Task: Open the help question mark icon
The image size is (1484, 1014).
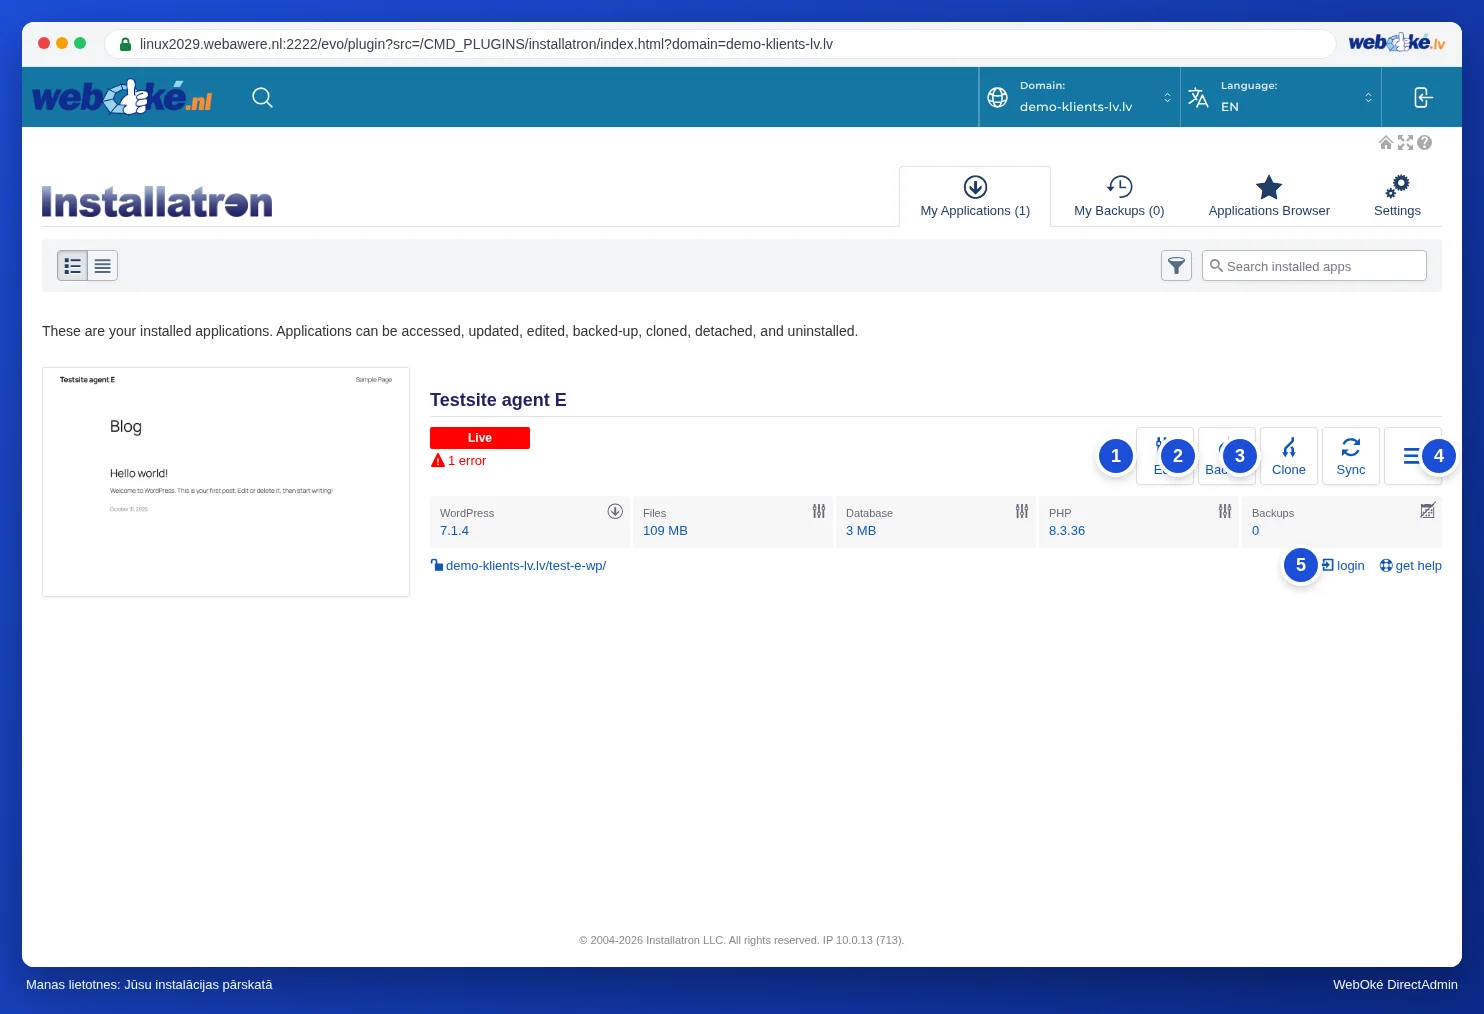Action: [x=1424, y=143]
